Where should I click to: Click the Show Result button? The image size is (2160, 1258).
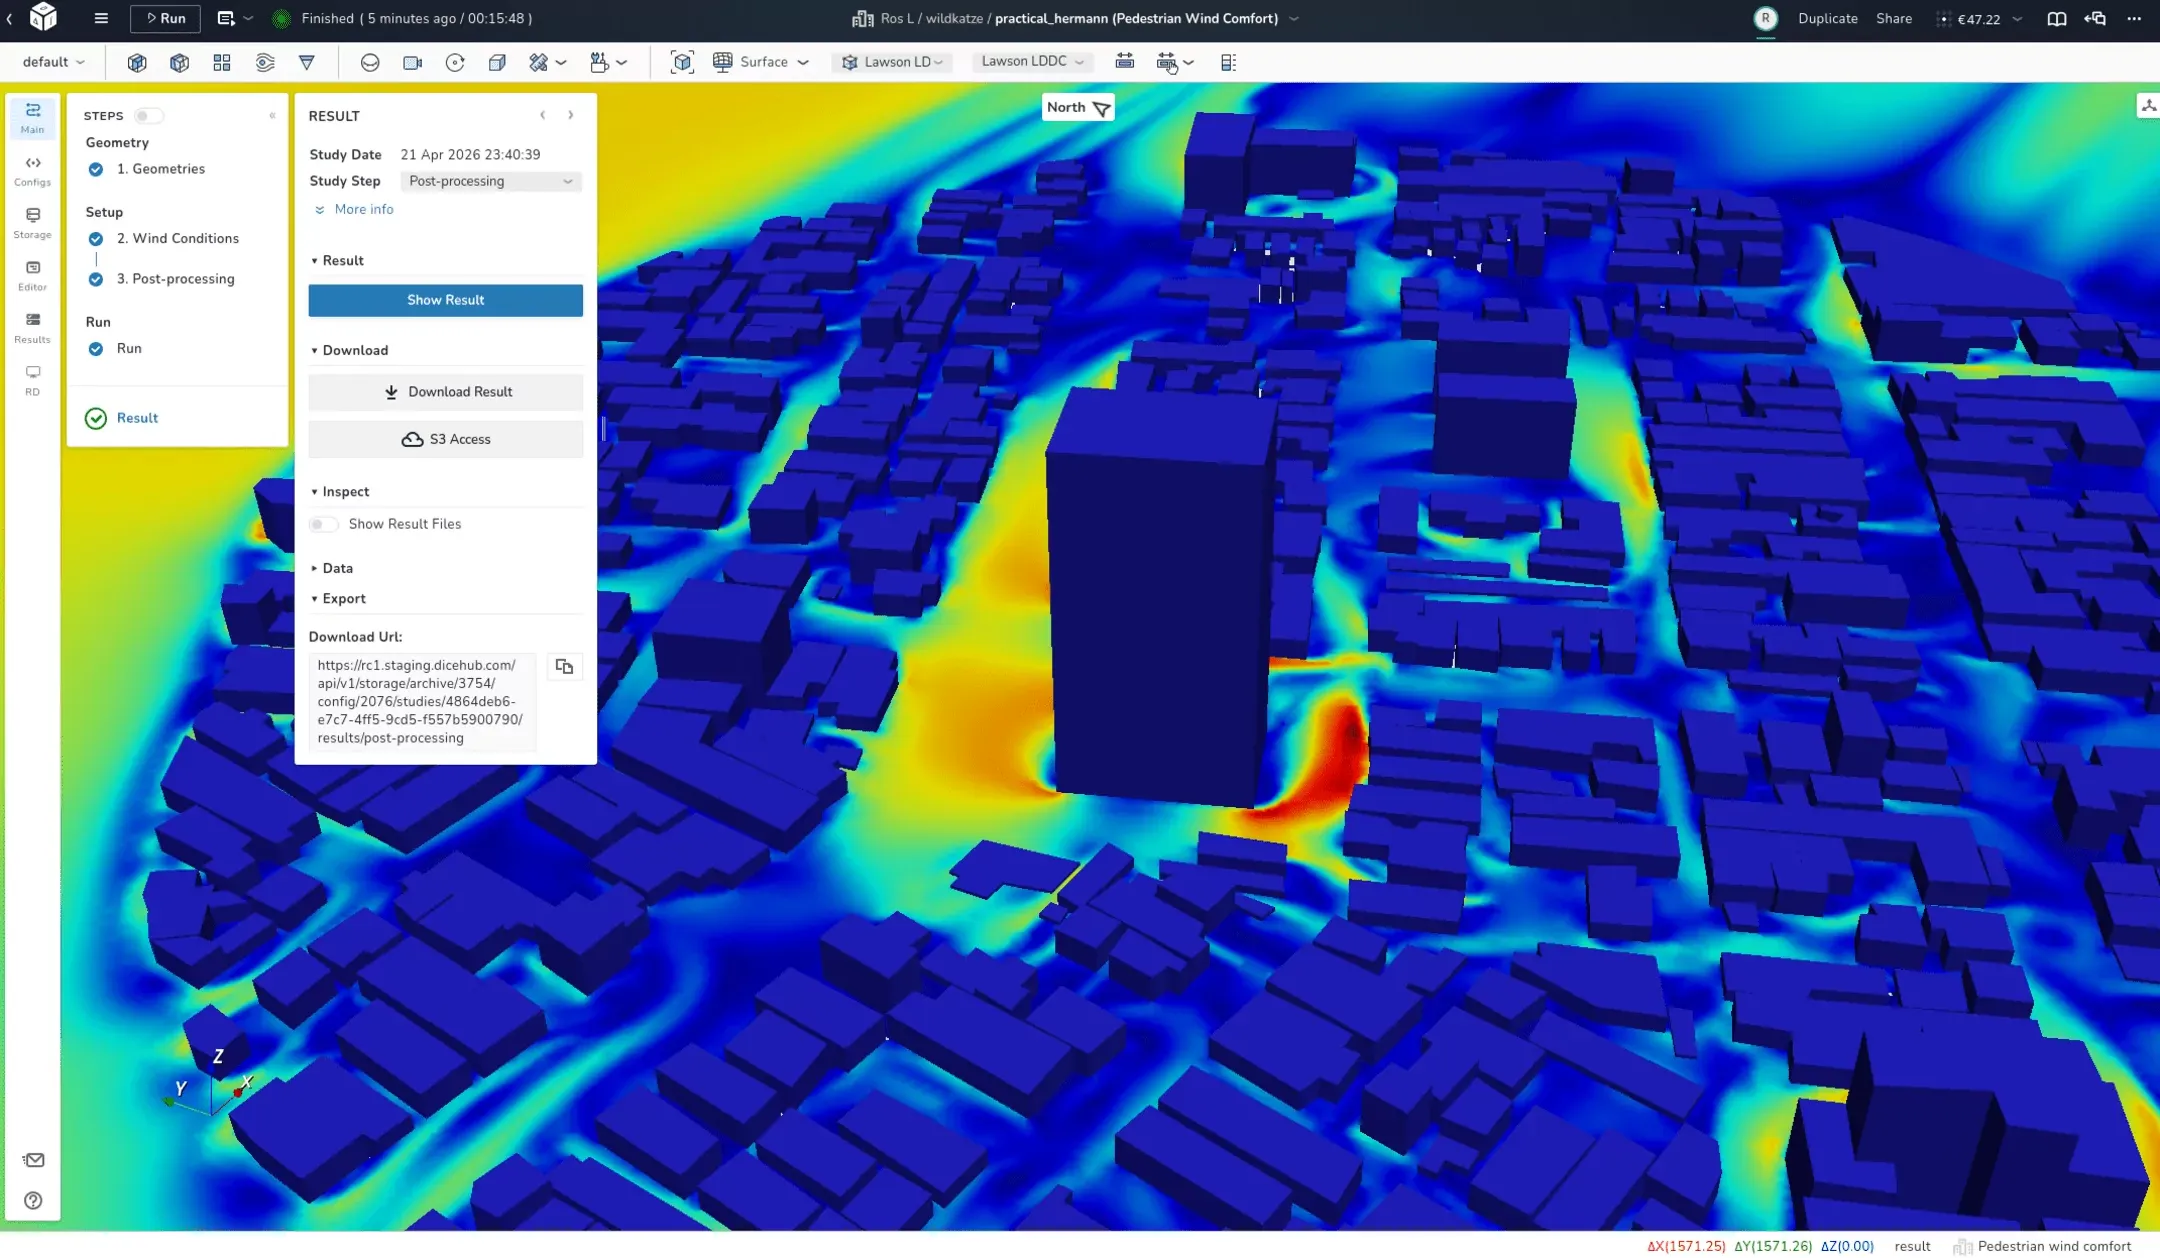[446, 300]
